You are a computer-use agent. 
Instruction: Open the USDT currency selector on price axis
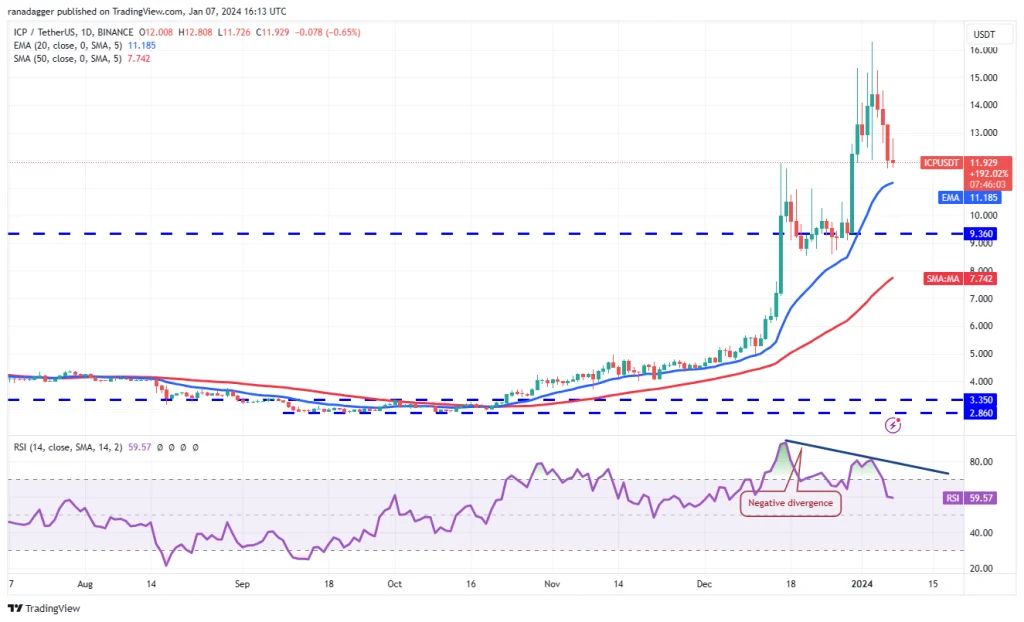(x=983, y=33)
